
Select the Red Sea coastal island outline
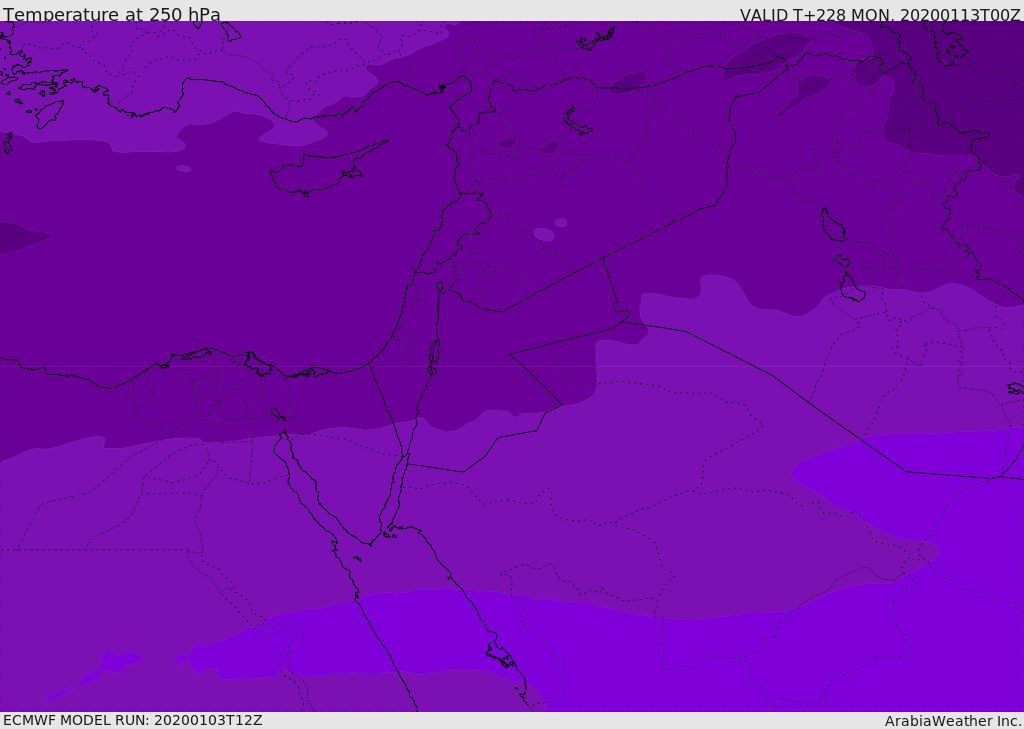502,655
